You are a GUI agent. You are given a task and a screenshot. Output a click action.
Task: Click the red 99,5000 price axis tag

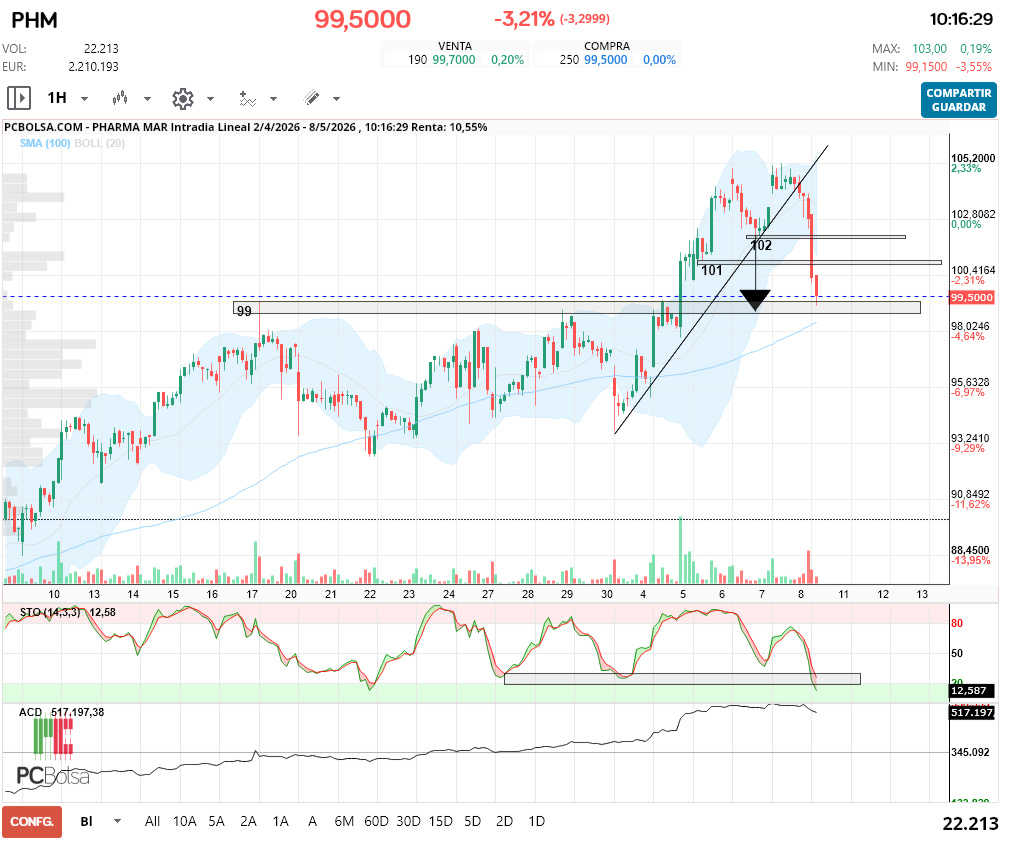click(x=971, y=298)
